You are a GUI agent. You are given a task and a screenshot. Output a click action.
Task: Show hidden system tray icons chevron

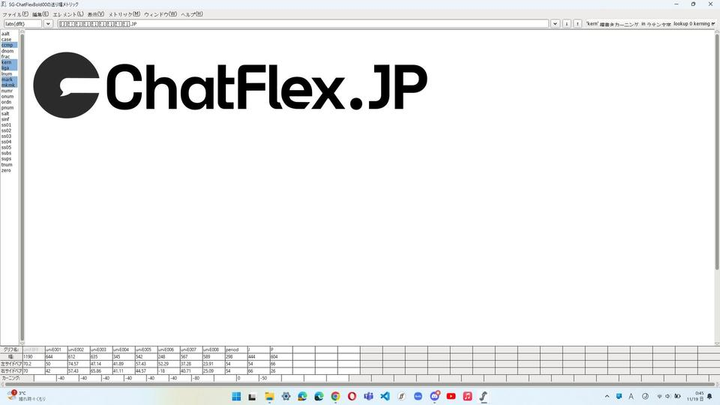[x=607, y=396]
